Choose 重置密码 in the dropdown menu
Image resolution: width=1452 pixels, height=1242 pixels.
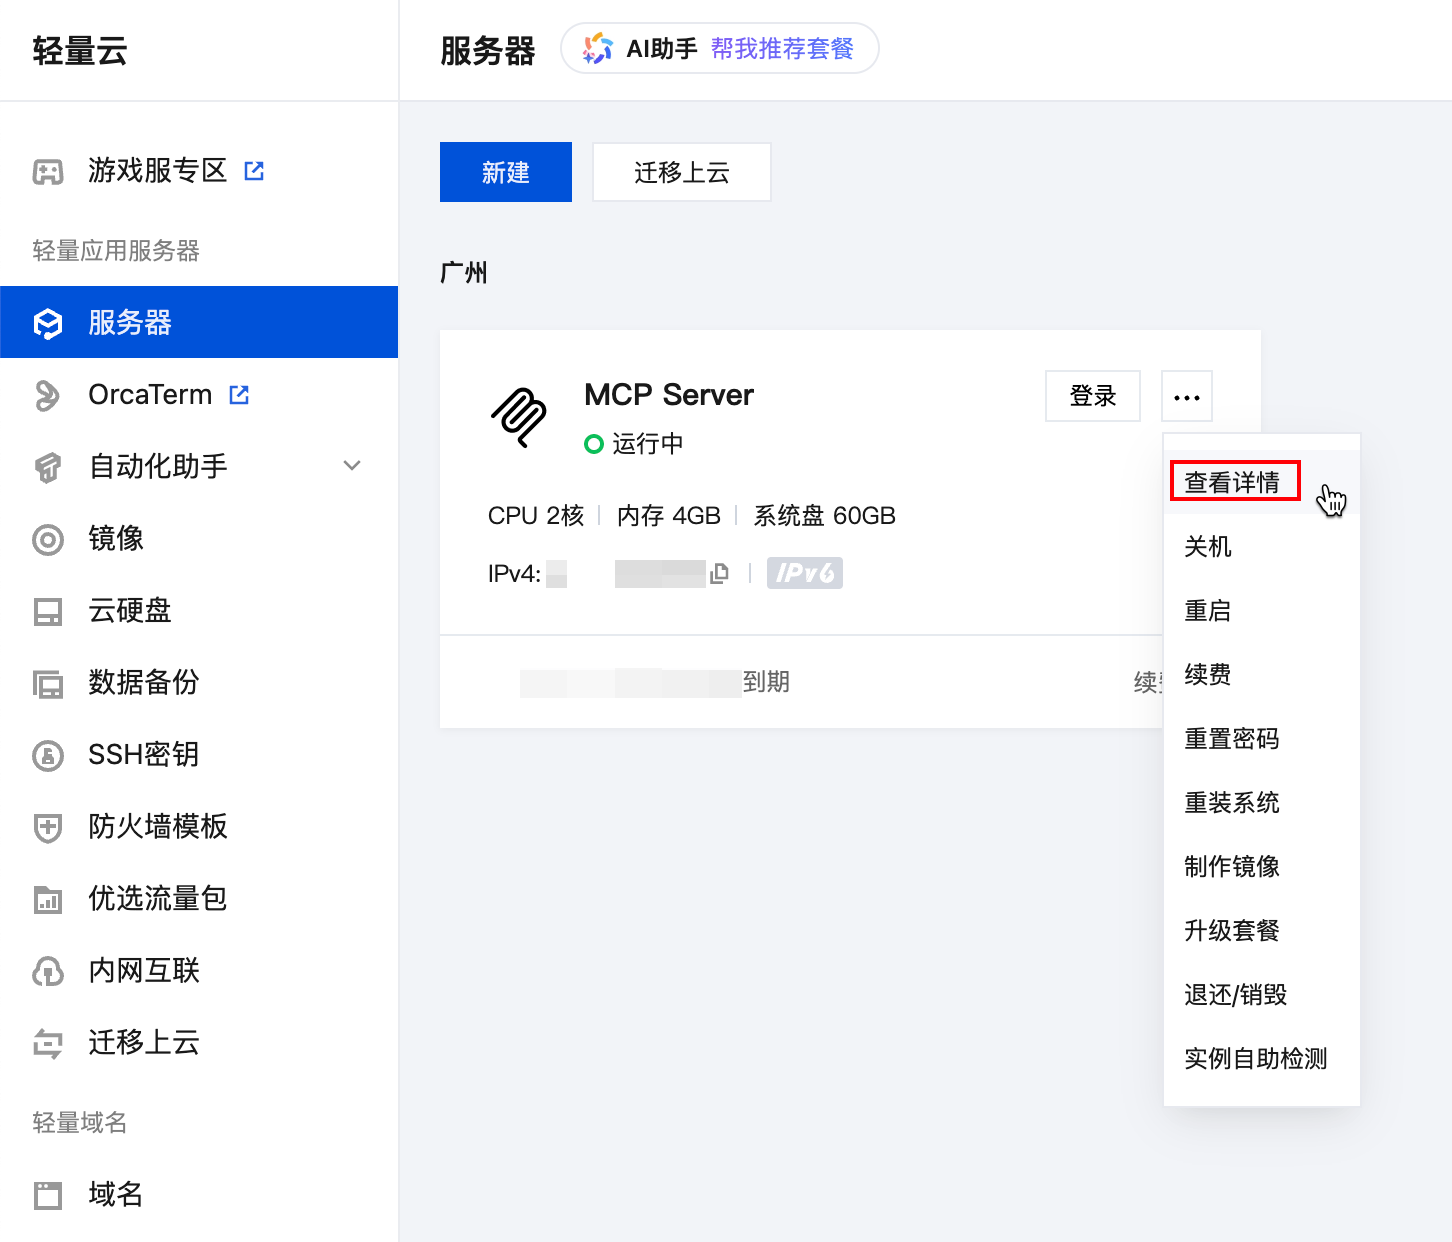click(x=1262, y=738)
